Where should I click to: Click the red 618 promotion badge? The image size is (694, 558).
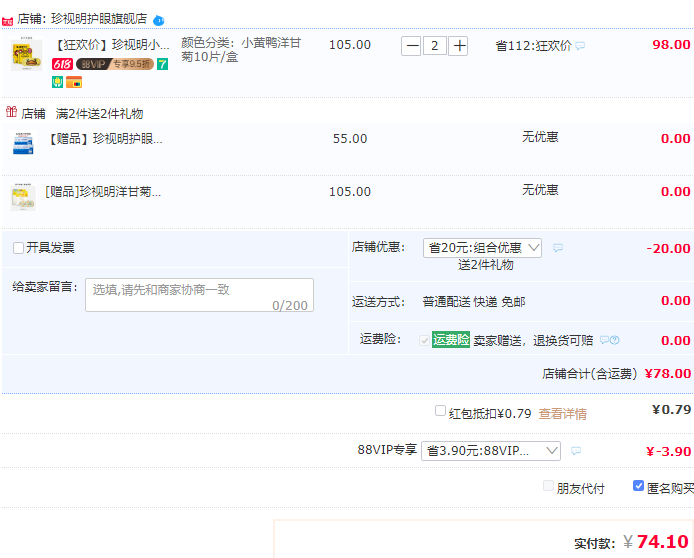62,64
